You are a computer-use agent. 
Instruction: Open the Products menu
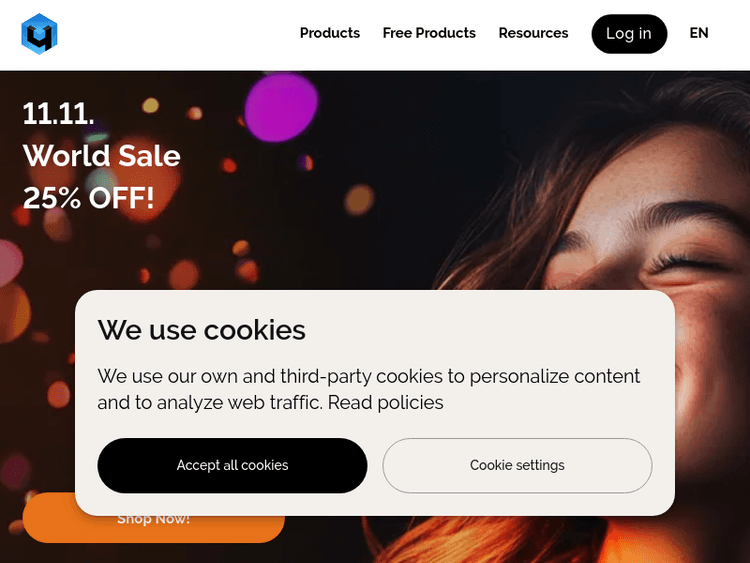(x=329, y=33)
